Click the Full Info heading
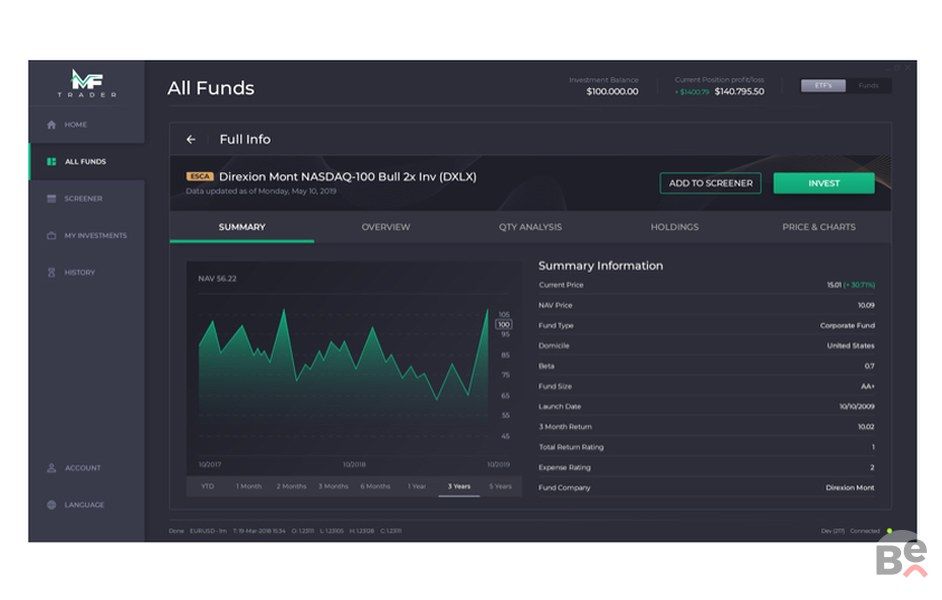 [245, 139]
